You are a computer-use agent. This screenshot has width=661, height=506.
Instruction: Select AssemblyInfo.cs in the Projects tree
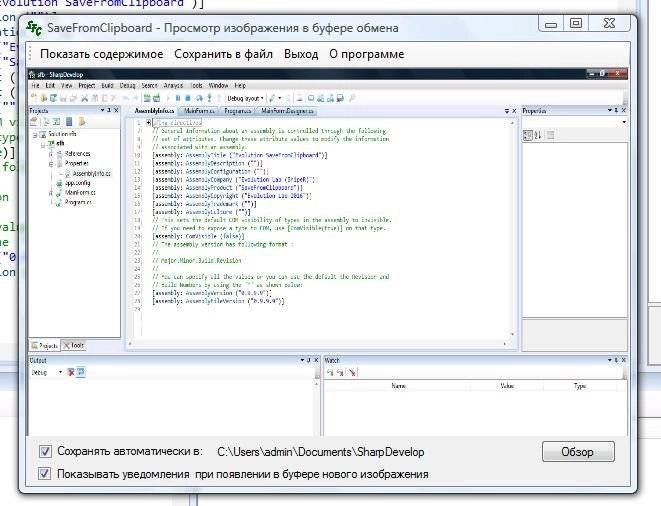tap(87, 173)
